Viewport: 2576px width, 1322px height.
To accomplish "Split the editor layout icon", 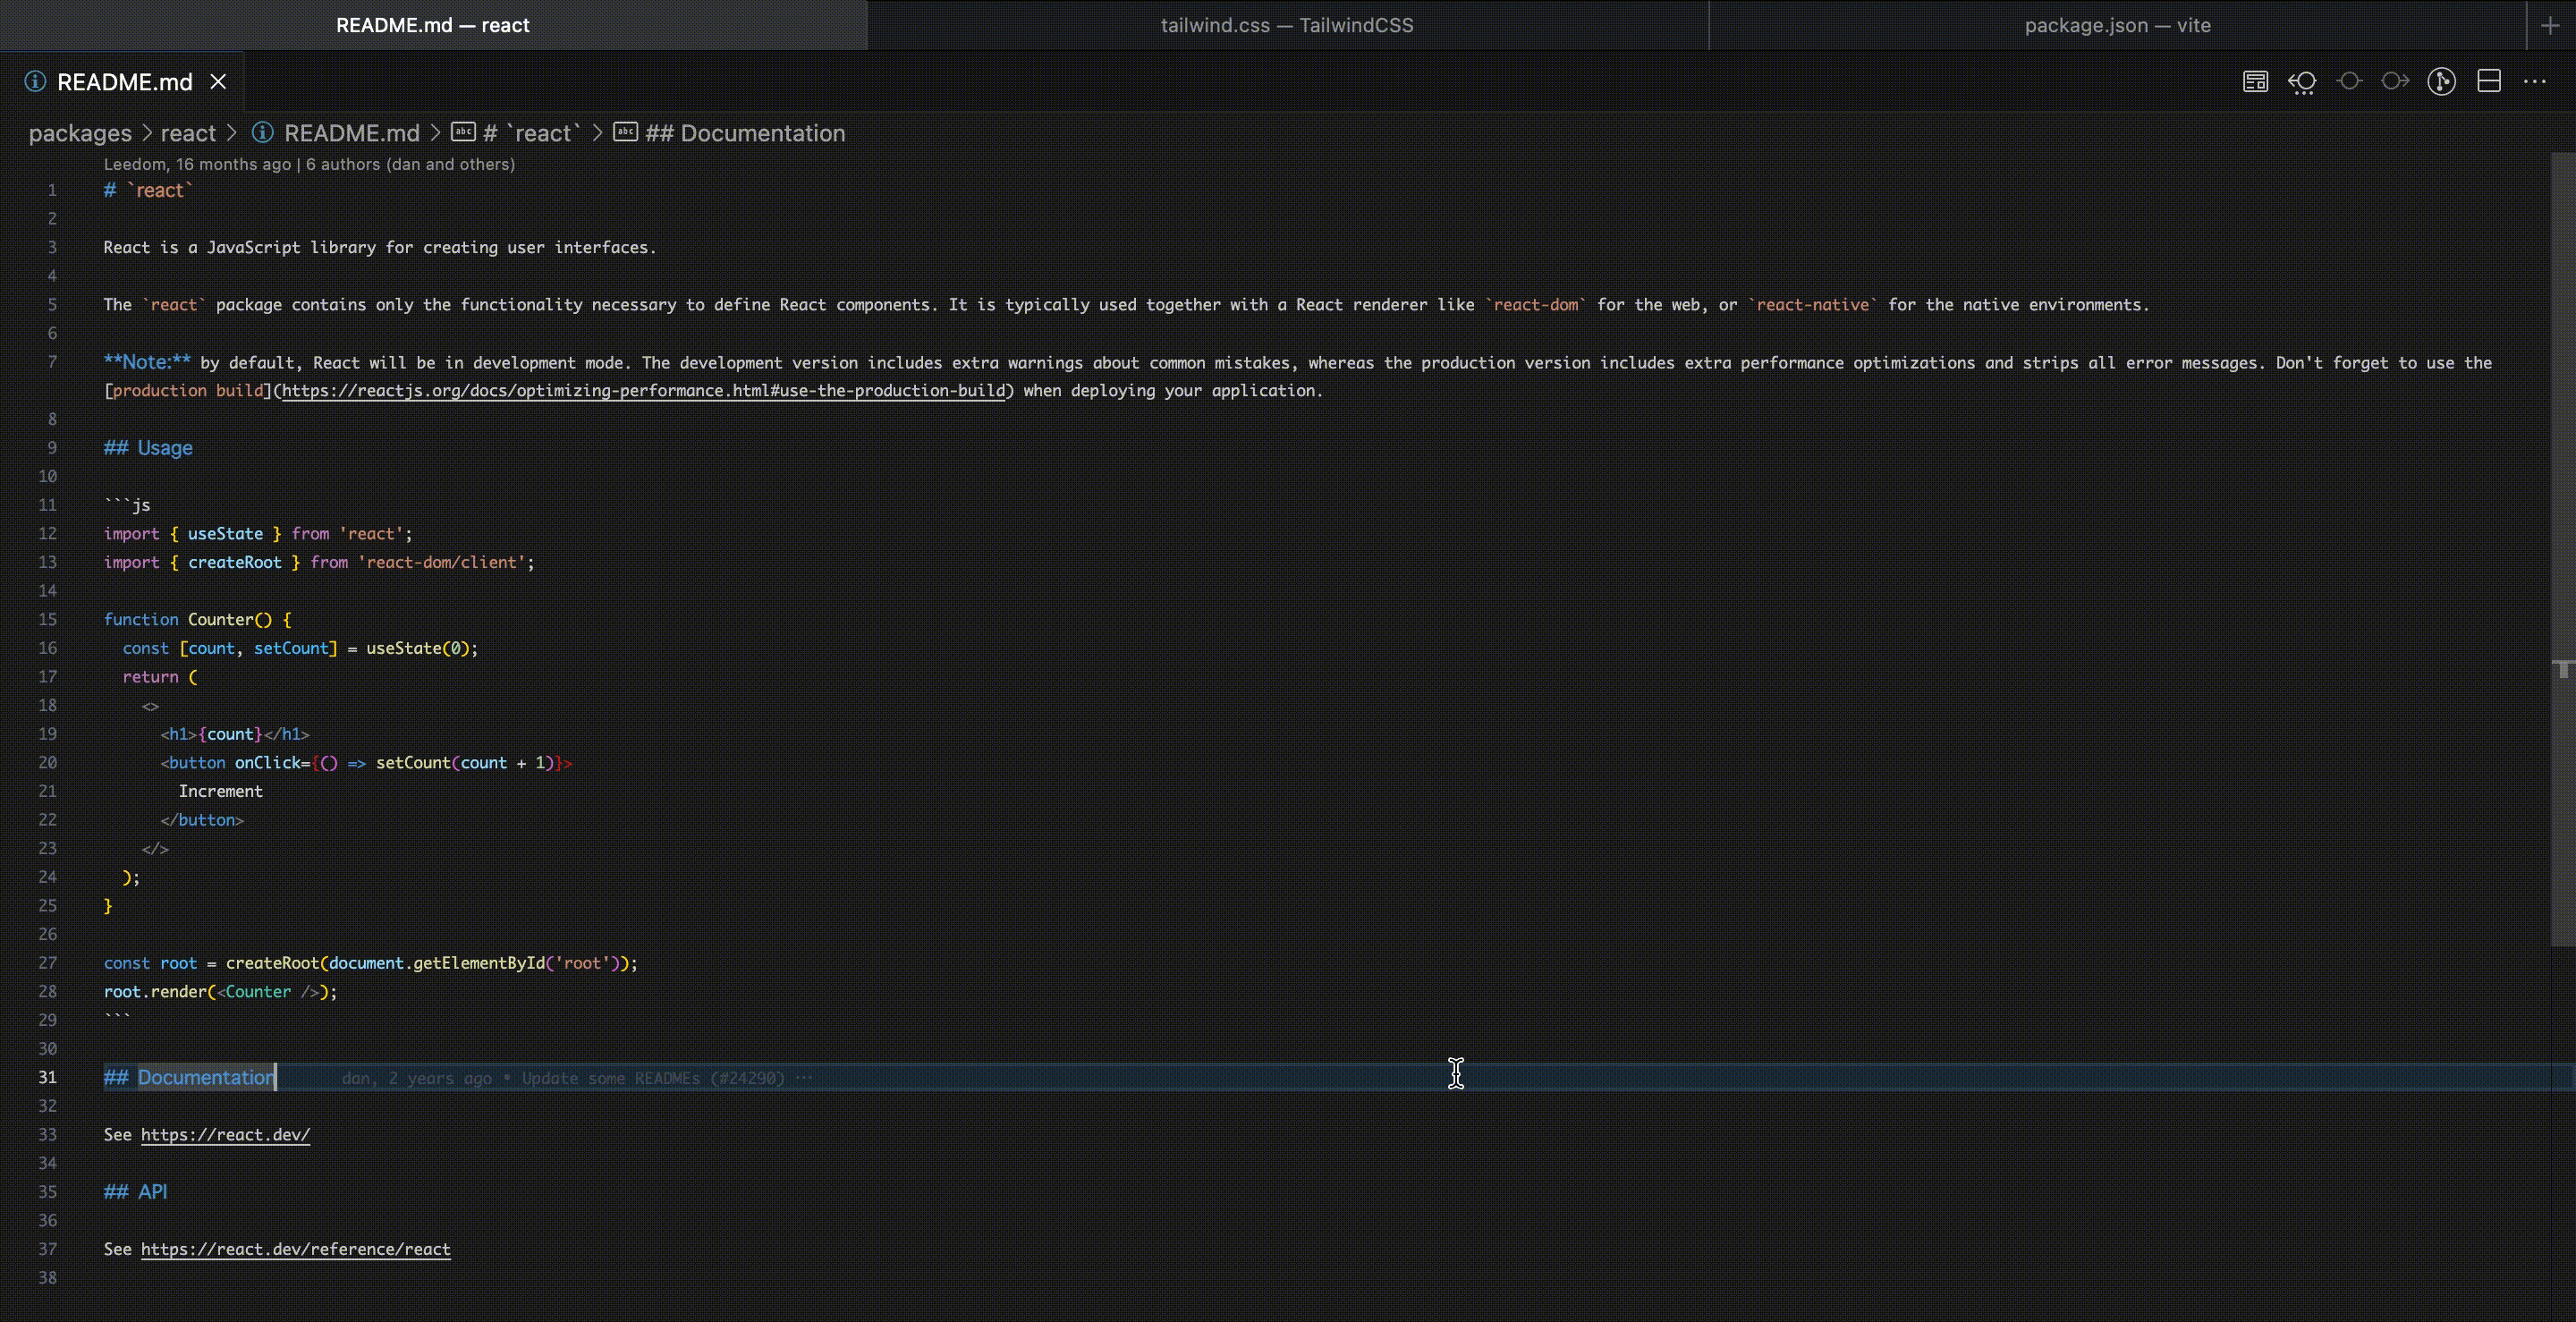I will click(2489, 82).
